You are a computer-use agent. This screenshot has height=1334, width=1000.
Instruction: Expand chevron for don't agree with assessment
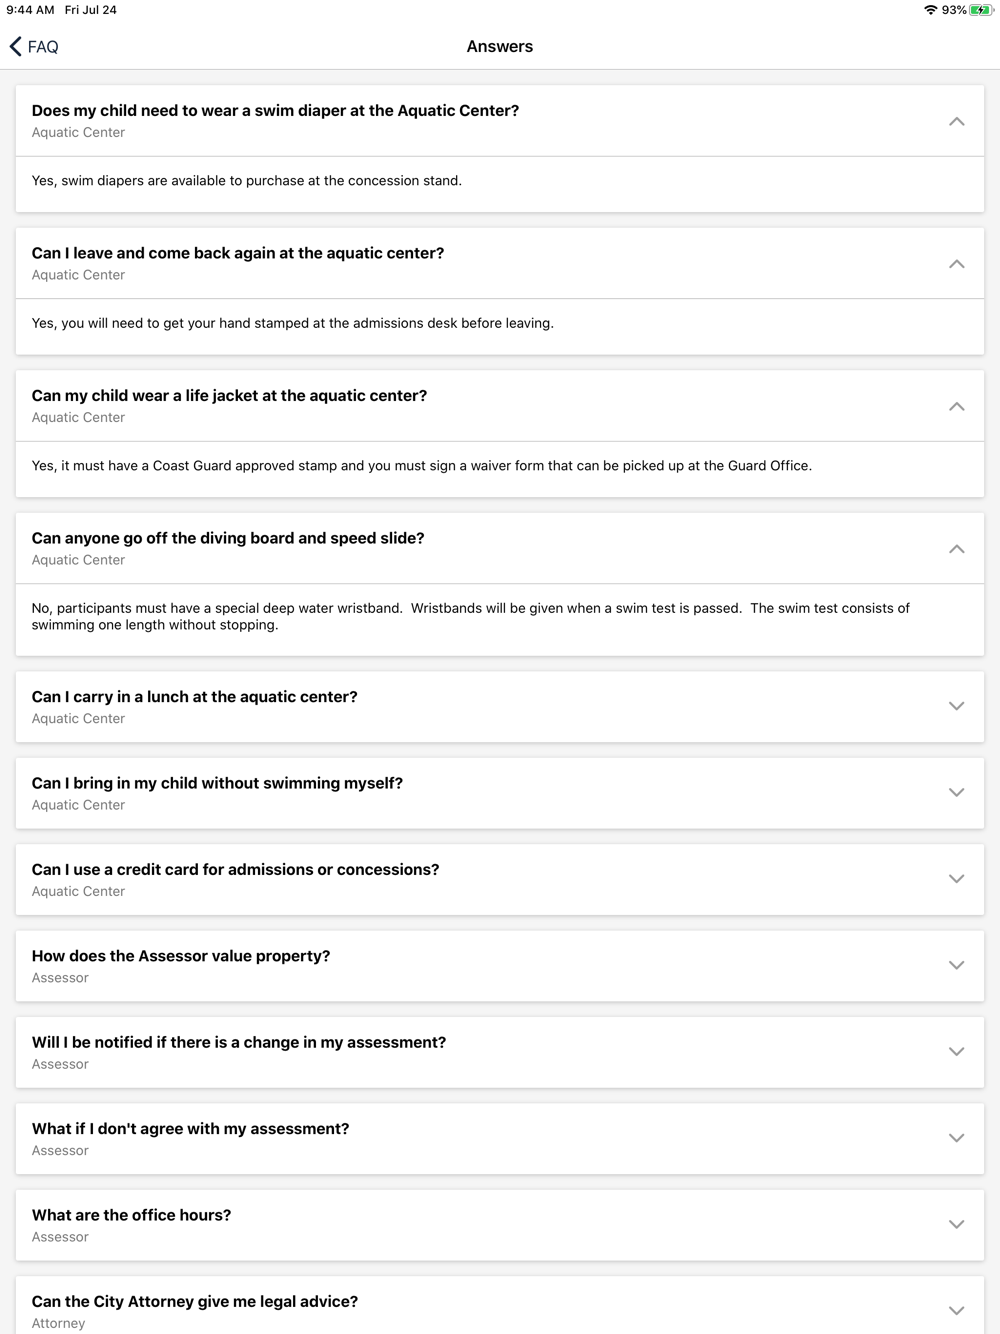tap(956, 1138)
